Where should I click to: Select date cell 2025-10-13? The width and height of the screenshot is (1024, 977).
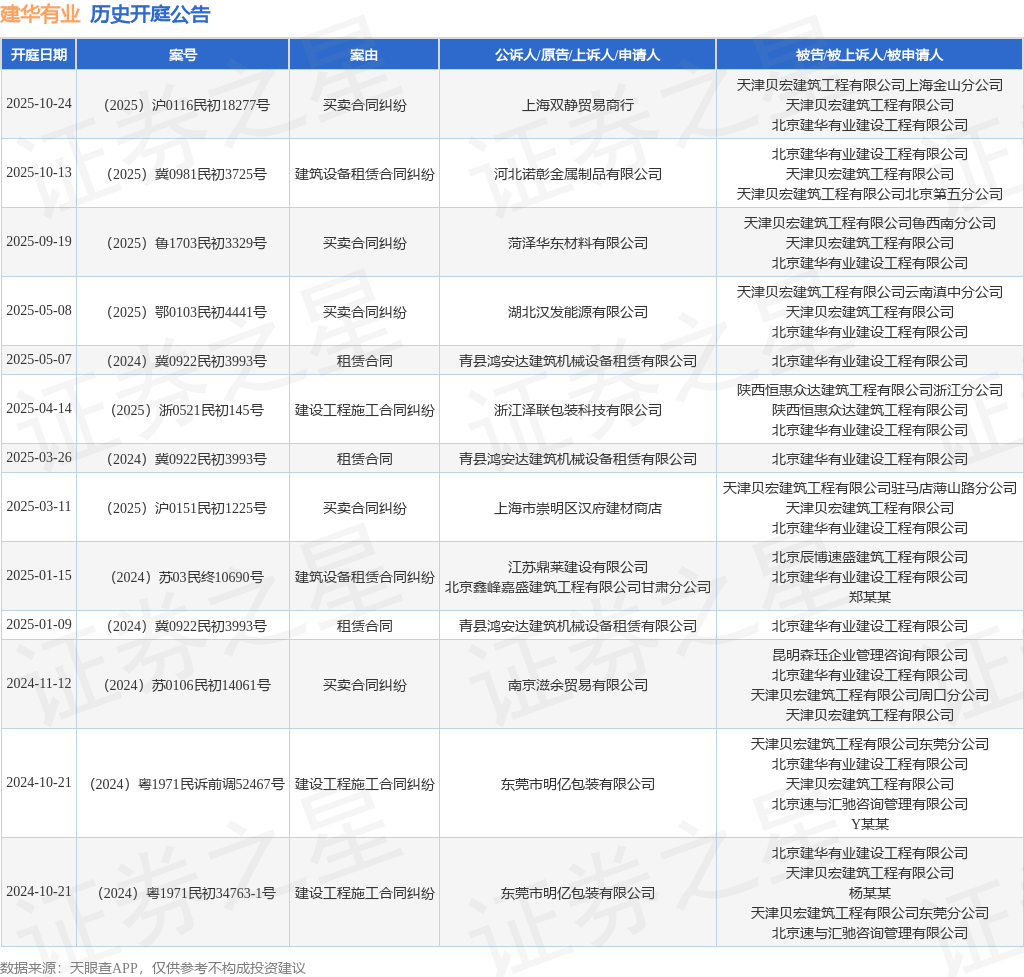point(39,172)
